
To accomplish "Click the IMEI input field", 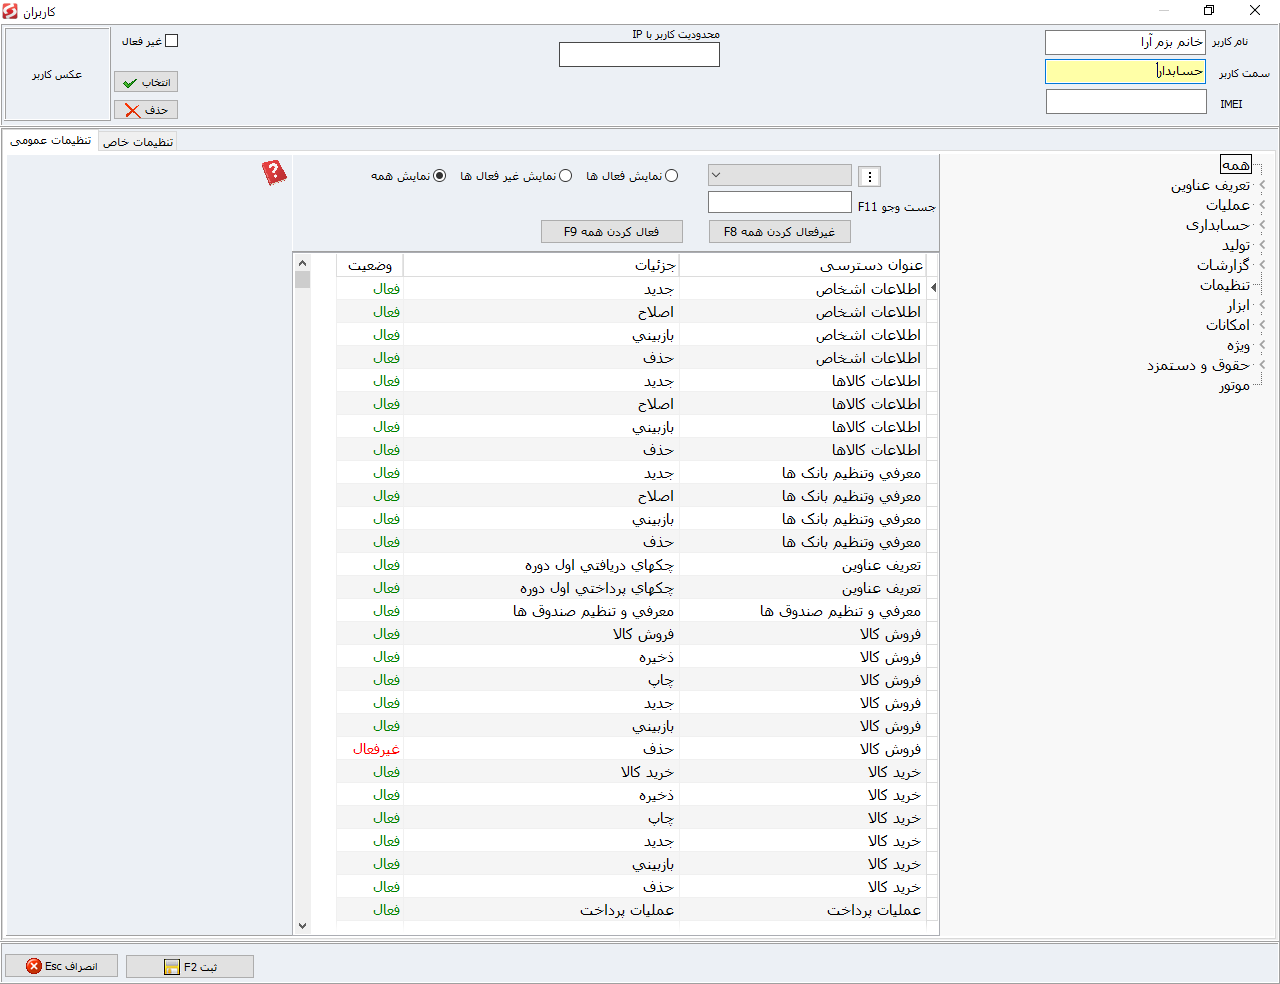I will [x=1126, y=102].
